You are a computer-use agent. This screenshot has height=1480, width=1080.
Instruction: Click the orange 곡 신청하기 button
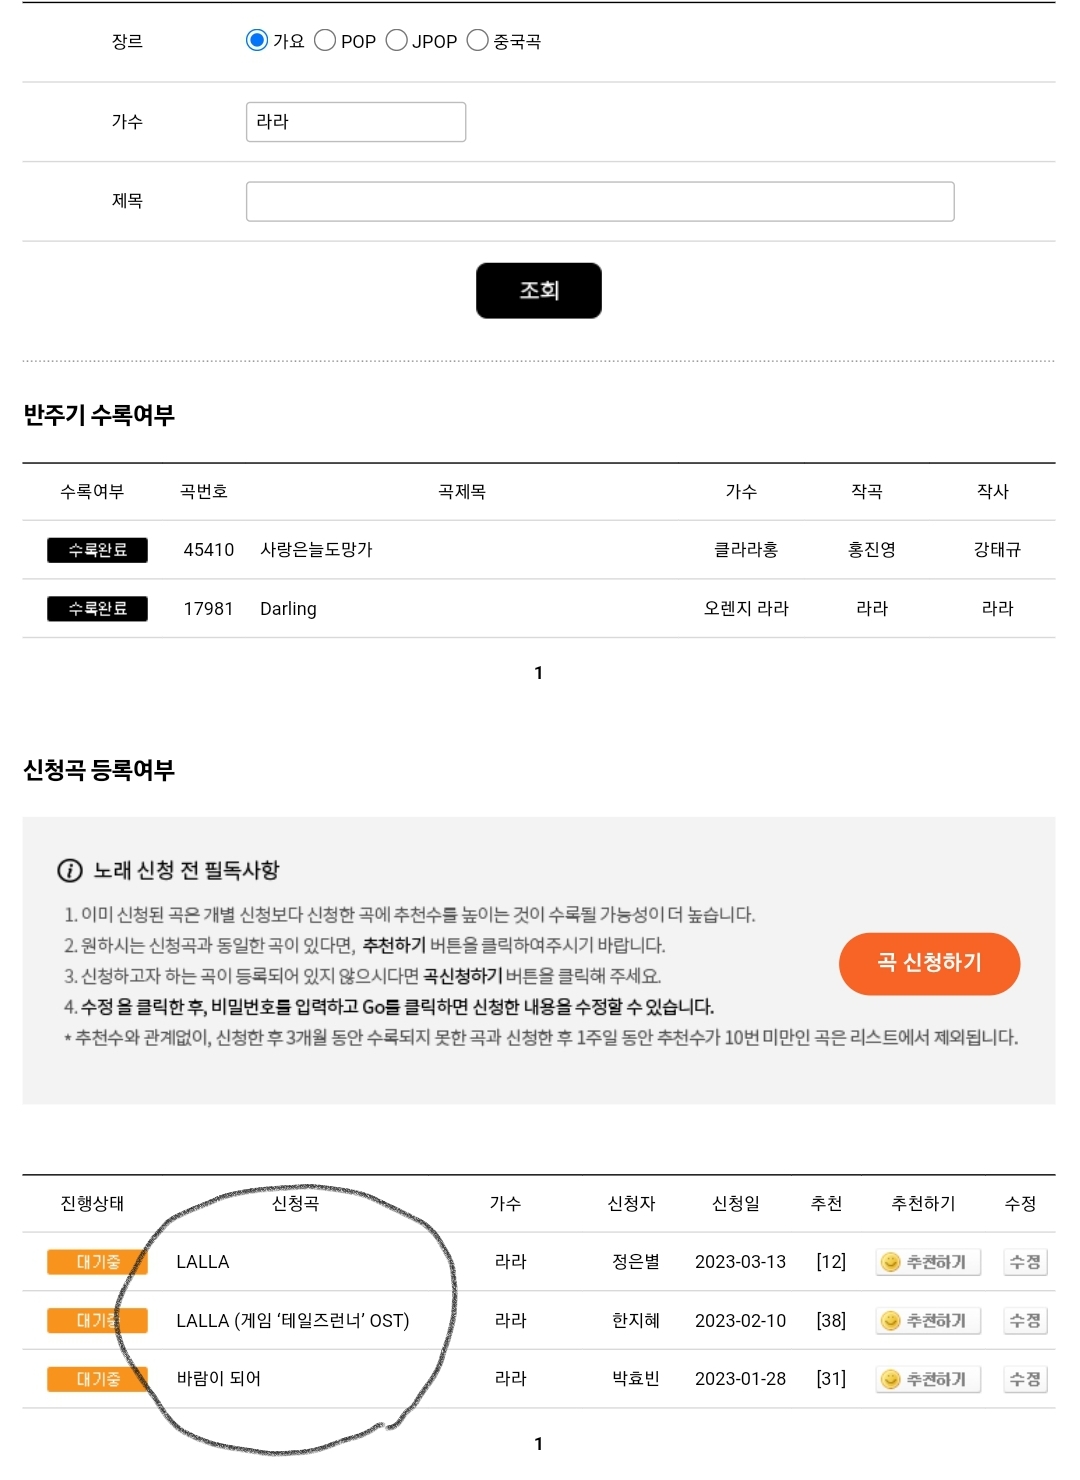coord(929,964)
